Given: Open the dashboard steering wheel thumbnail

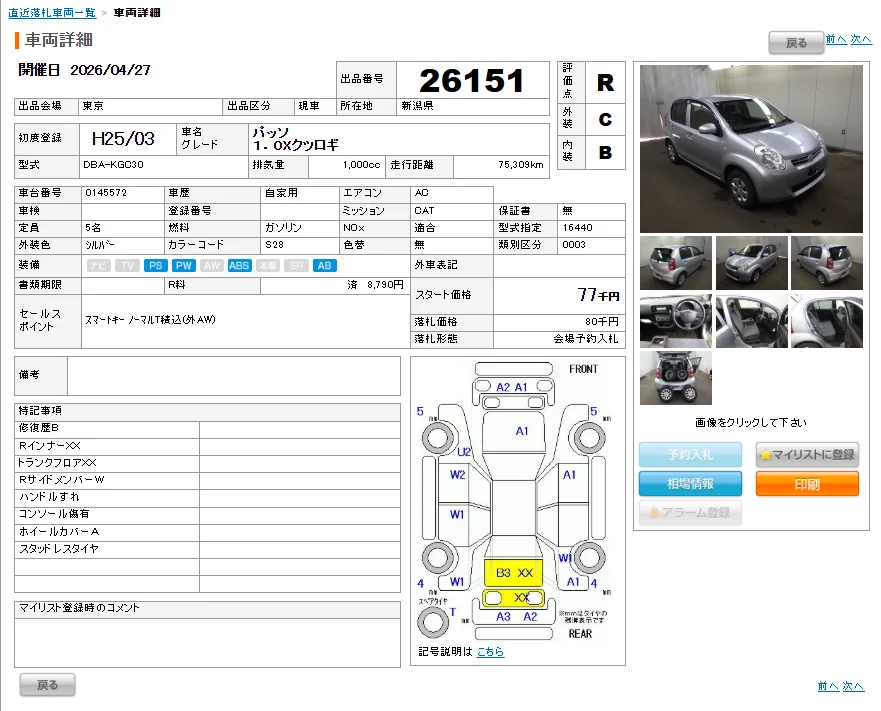Looking at the screenshot, I should 676,321.
